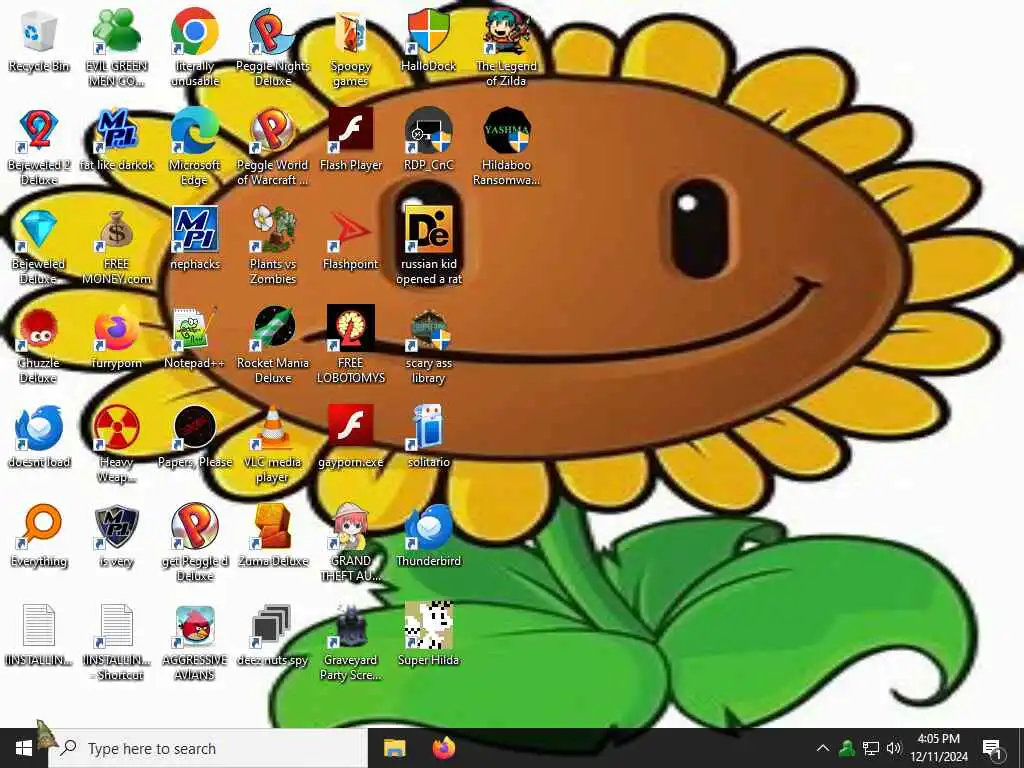Screen dimensions: 1024x768
Task: Click the deez nuts spy icon
Action: tap(272, 626)
